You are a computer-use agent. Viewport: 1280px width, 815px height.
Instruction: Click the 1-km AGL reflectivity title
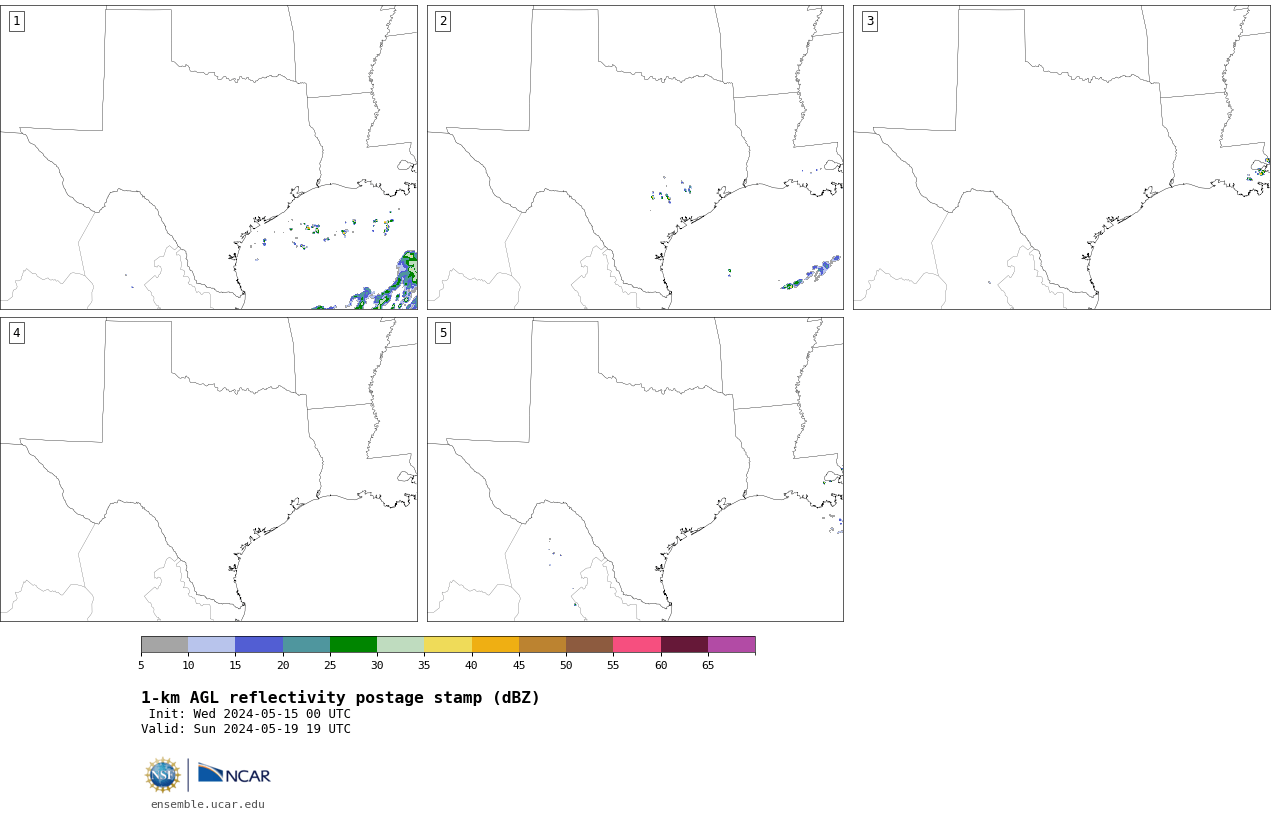tap(340, 698)
